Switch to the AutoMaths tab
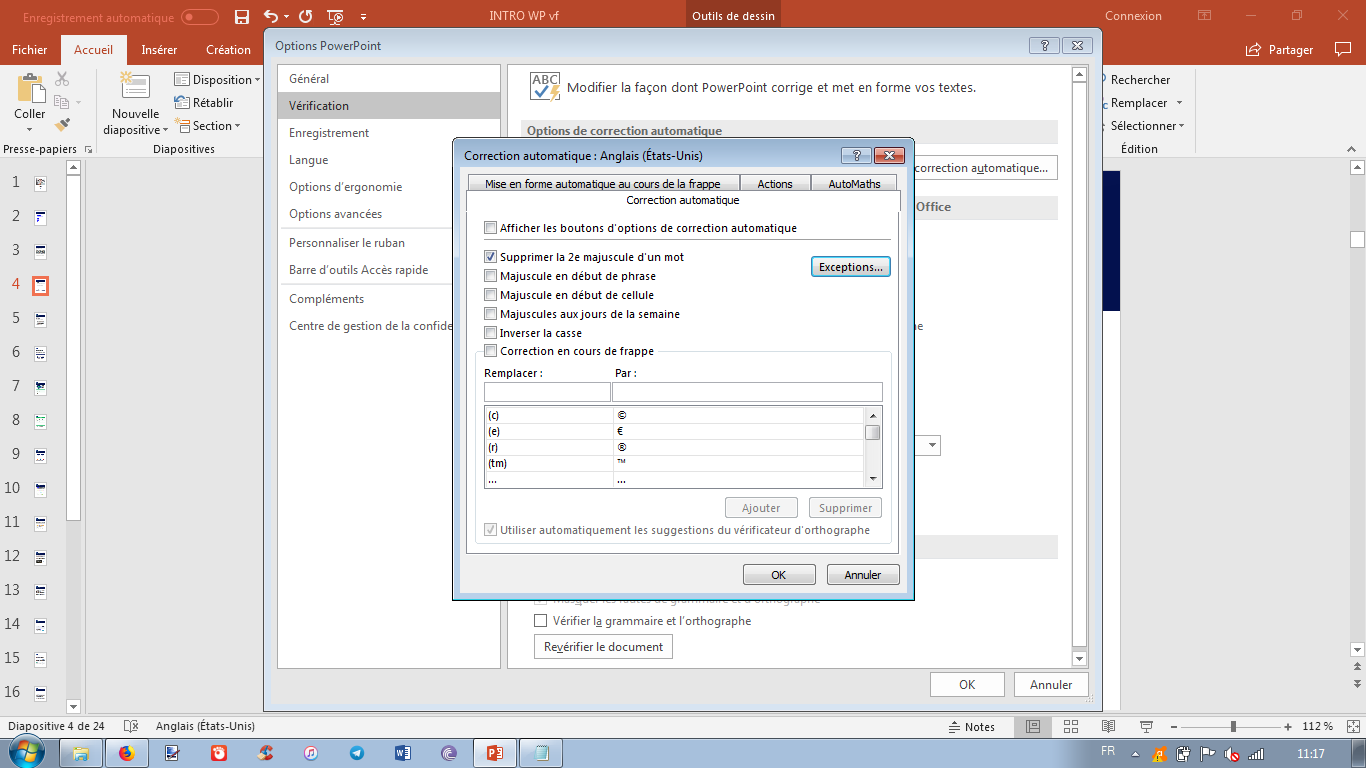The width and height of the screenshot is (1366, 768). pos(855,183)
